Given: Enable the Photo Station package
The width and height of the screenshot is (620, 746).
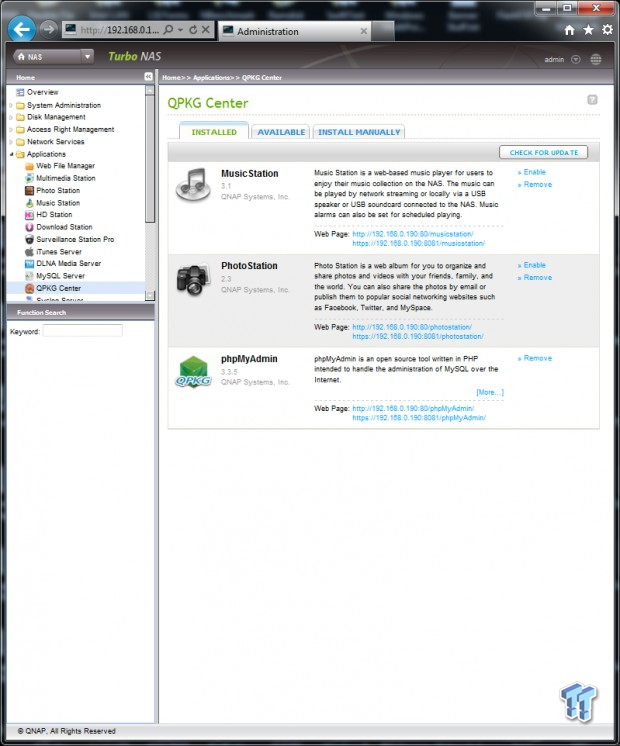Looking at the screenshot, I should [534, 265].
